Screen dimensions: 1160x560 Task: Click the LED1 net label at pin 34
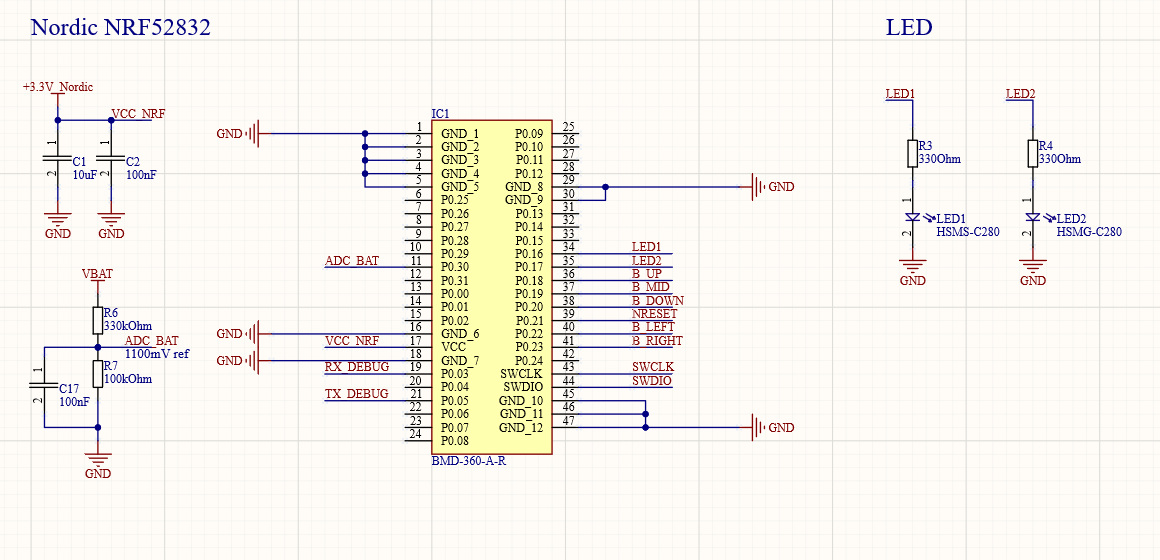(646, 246)
